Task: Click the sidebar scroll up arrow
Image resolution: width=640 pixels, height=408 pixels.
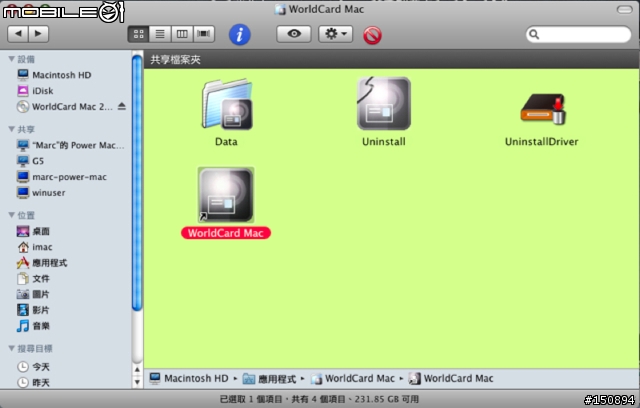Action: coord(138,370)
